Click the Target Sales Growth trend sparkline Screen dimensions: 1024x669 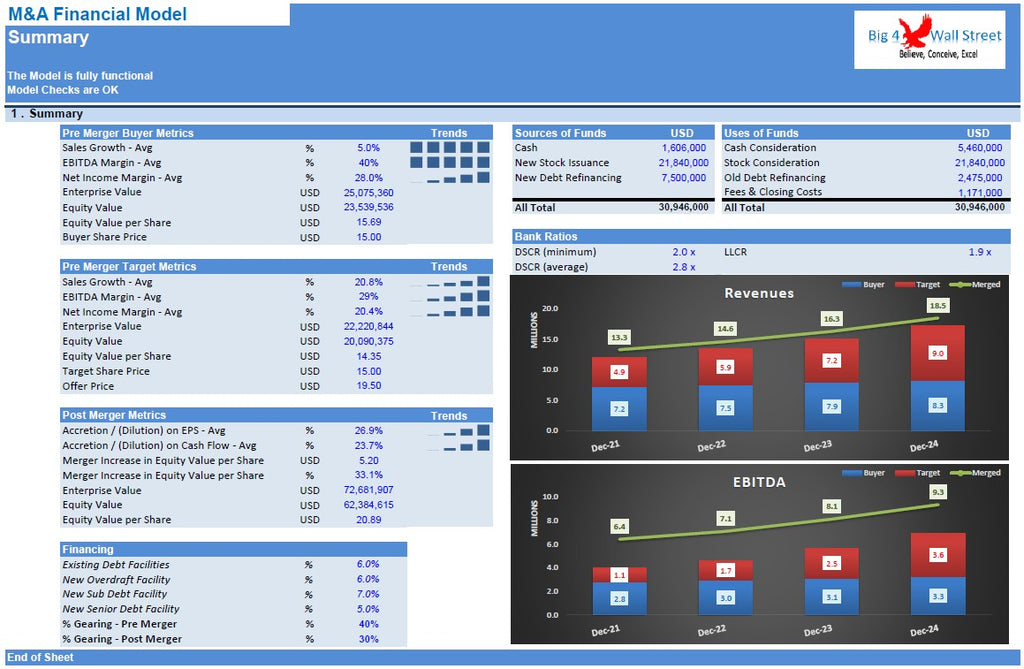(450, 283)
